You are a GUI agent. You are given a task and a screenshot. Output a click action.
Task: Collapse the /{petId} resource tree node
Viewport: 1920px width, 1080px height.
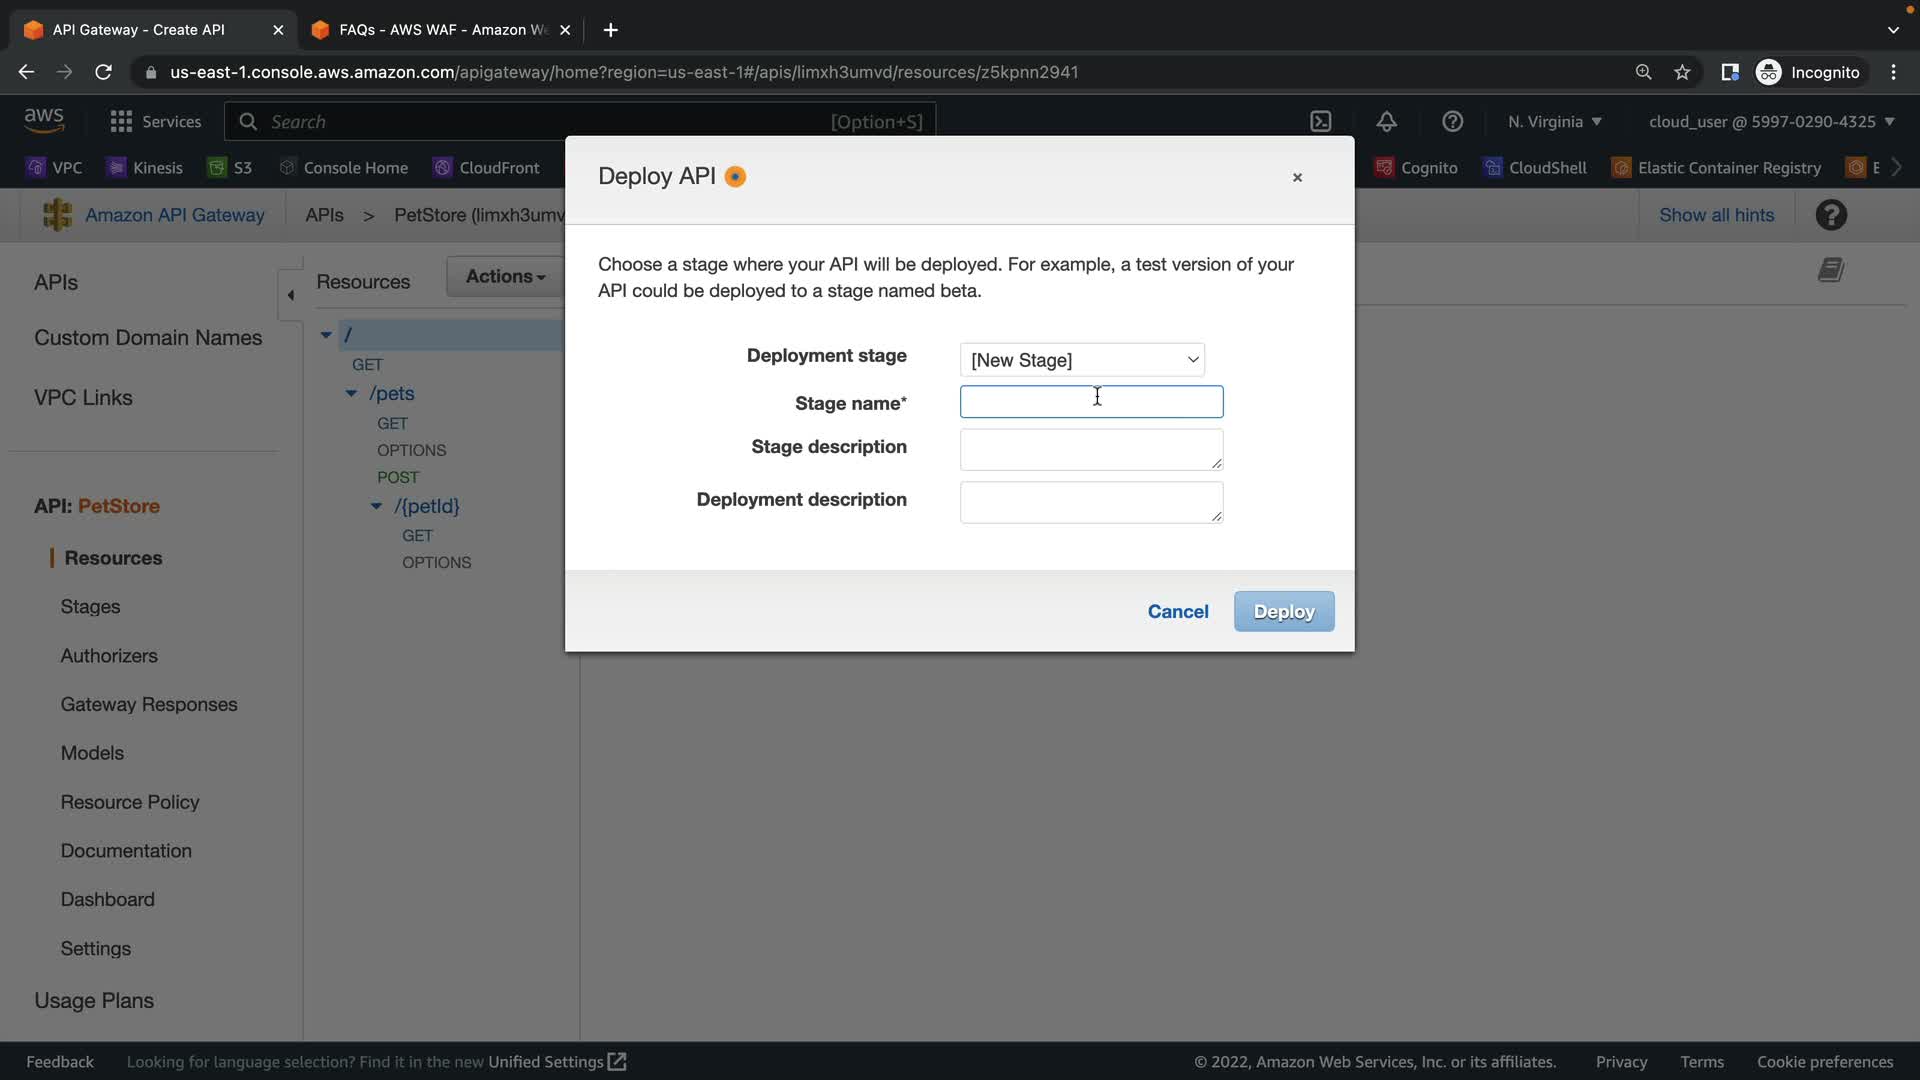point(376,506)
